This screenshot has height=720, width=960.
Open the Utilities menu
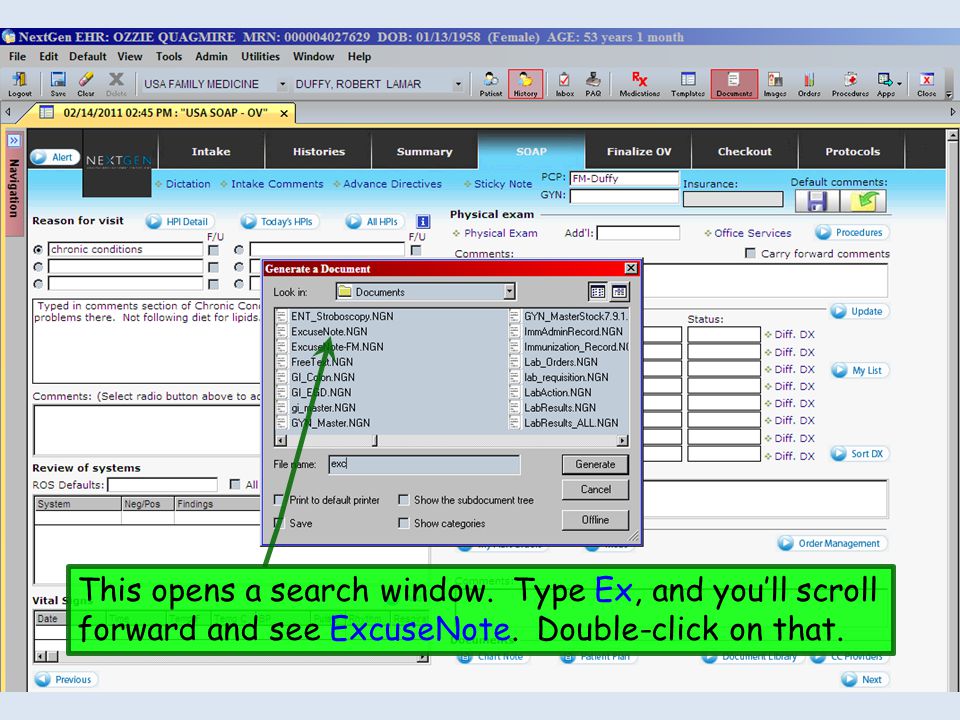tap(260, 56)
